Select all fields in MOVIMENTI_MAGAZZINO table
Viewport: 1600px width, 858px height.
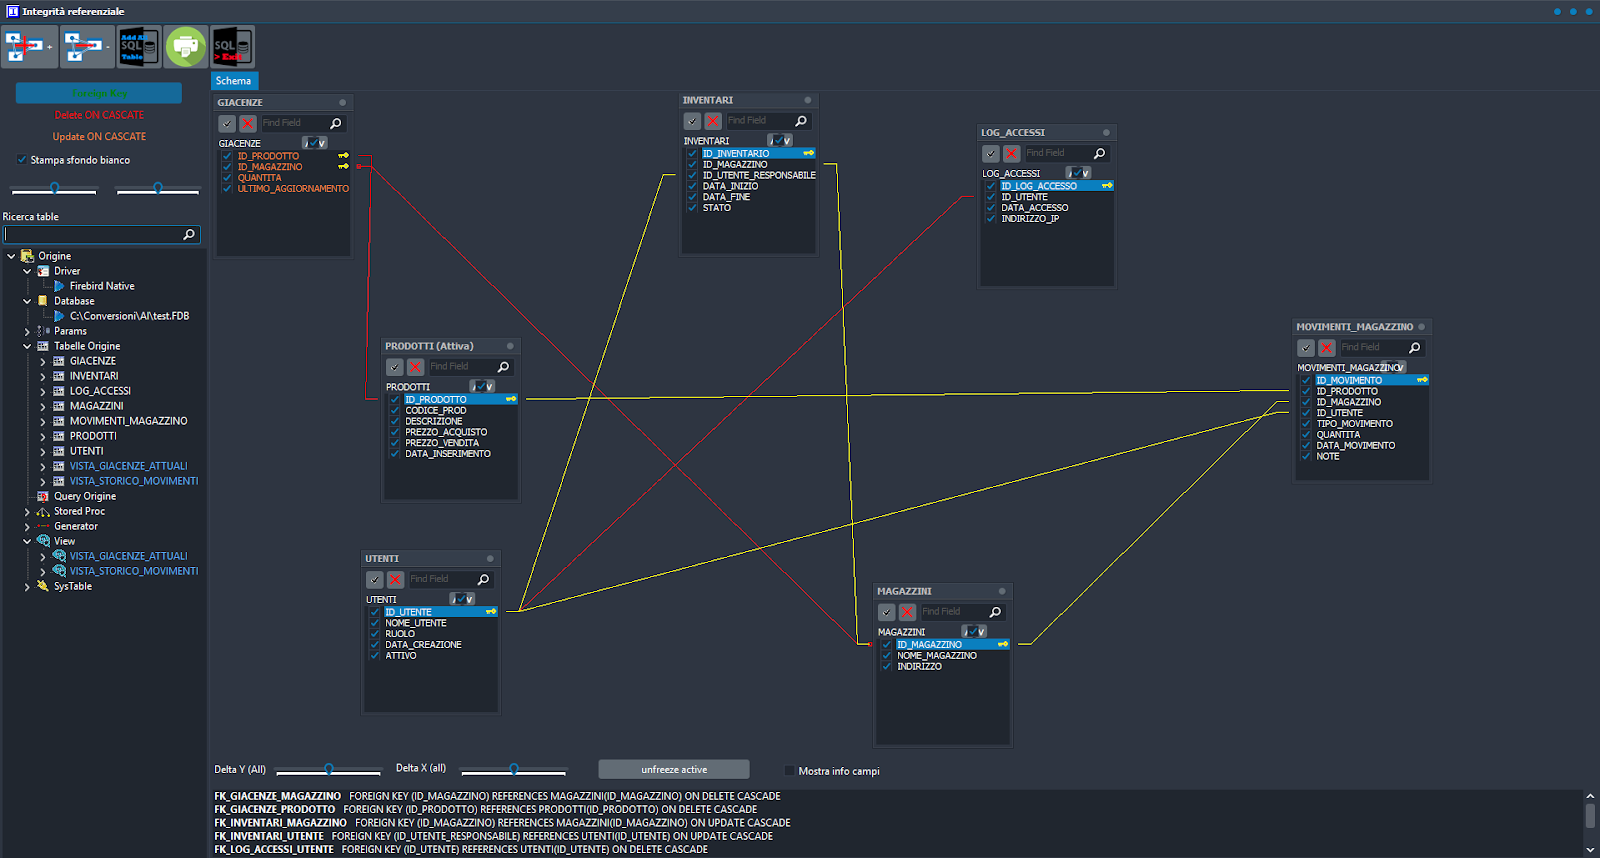pyautogui.click(x=1305, y=348)
